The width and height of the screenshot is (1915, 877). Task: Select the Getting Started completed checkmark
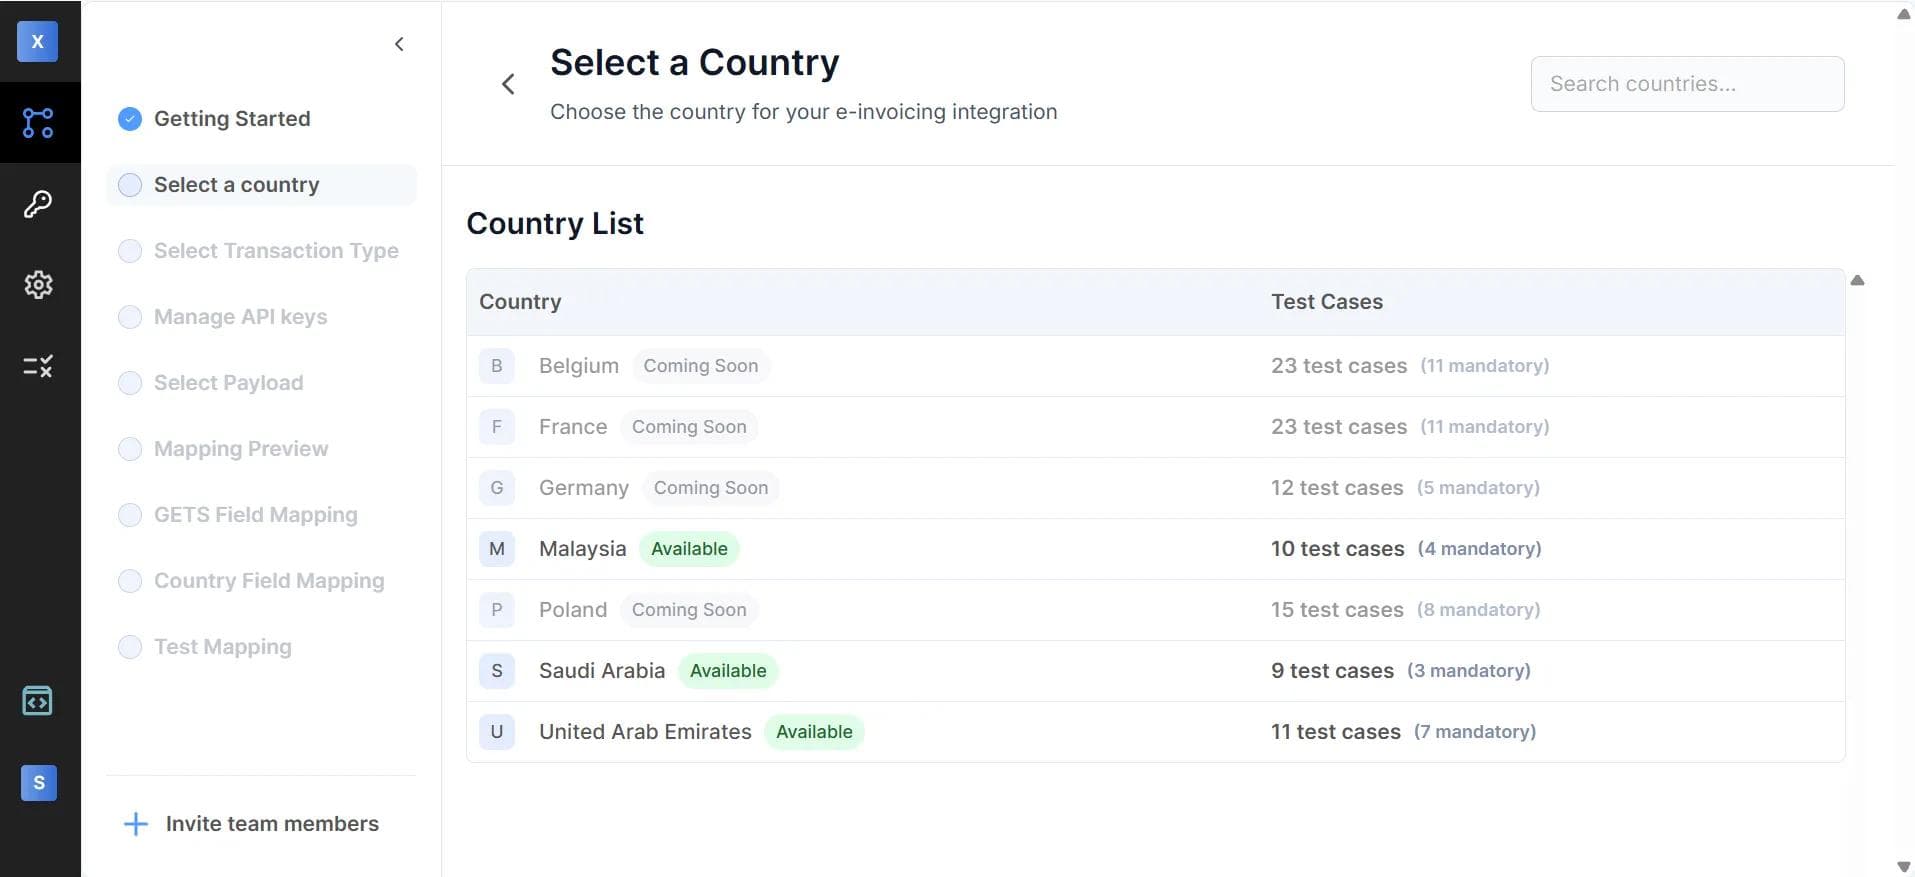click(x=129, y=118)
